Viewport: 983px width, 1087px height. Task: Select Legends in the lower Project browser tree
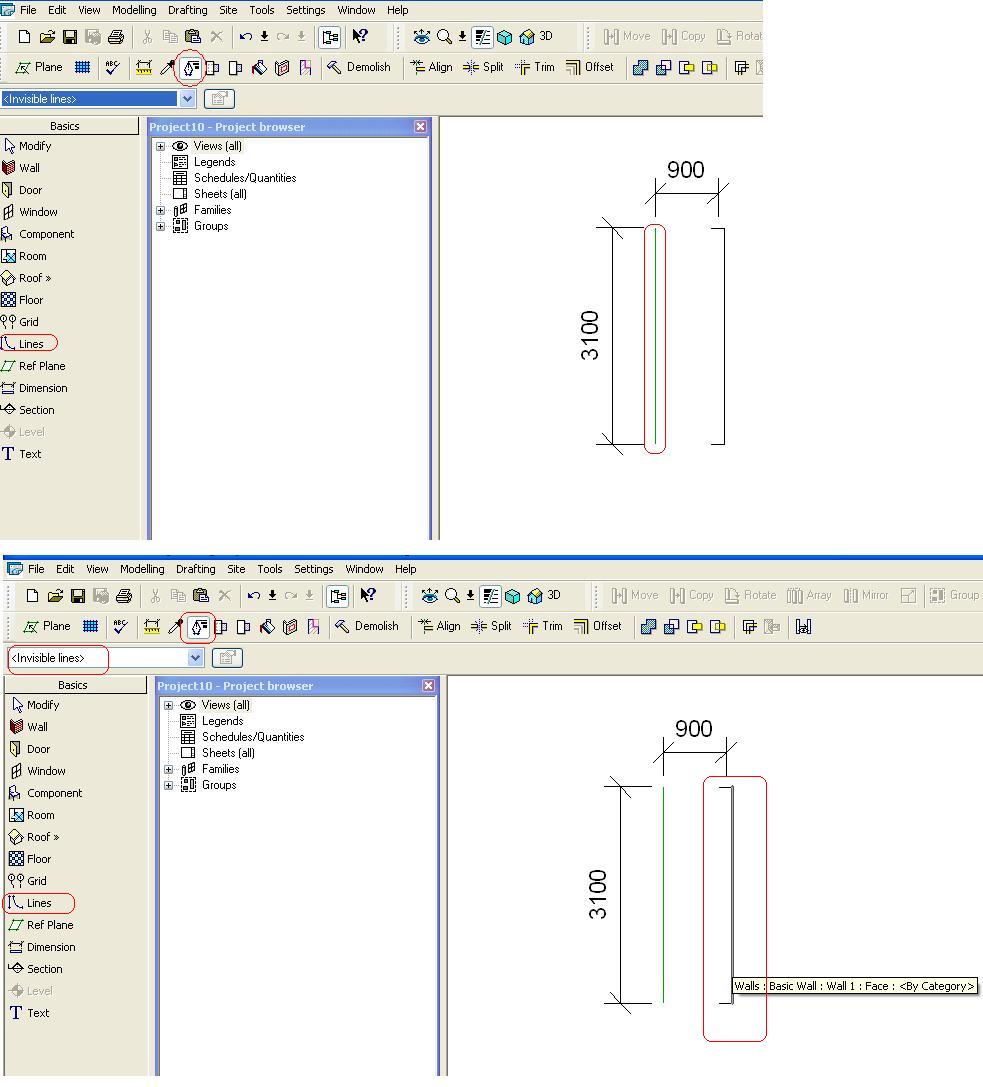[x=222, y=721]
